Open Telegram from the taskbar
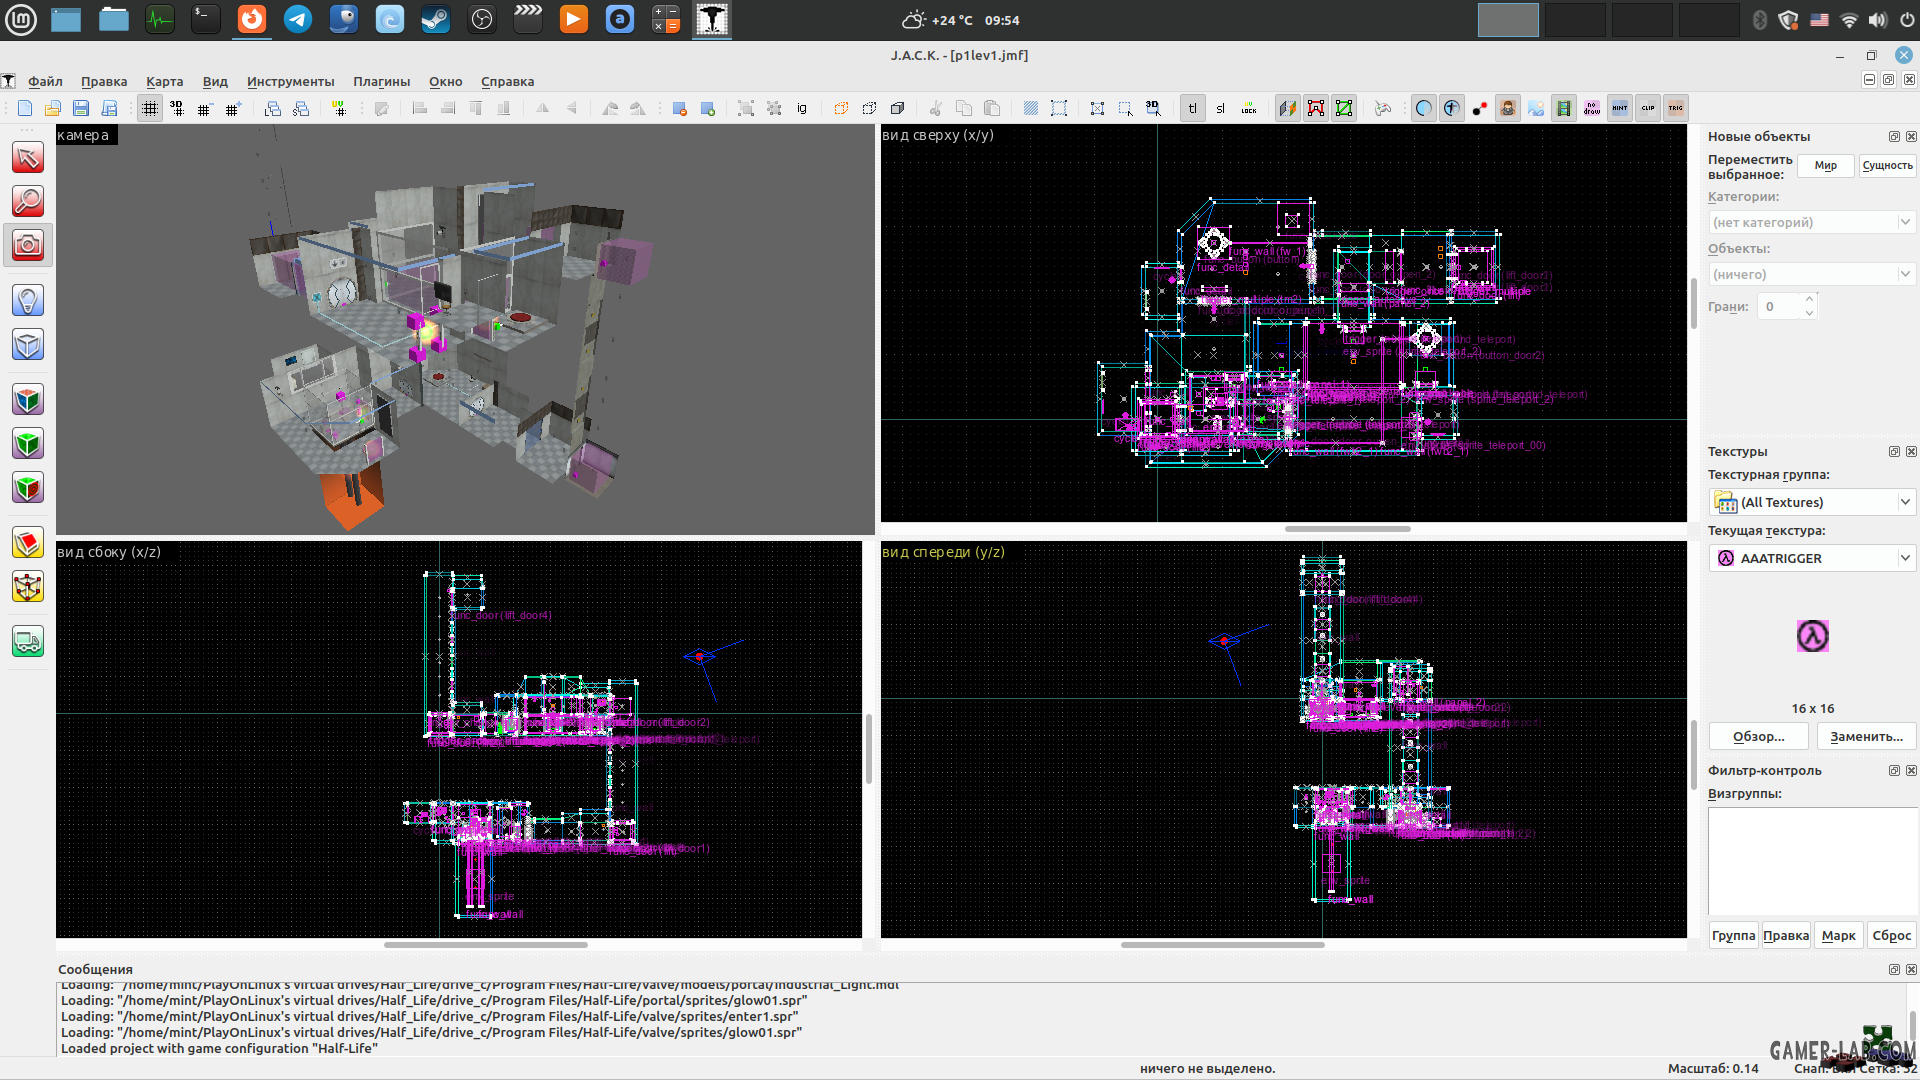 point(298,20)
